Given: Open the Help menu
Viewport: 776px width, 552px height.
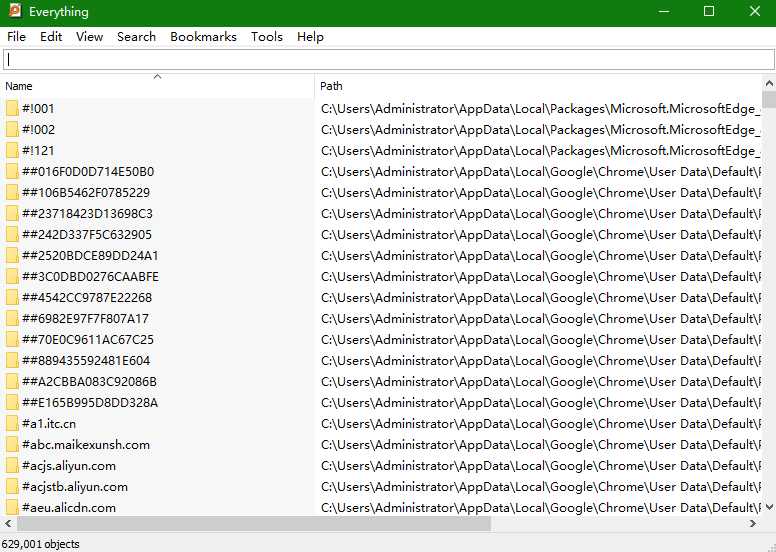Looking at the screenshot, I should point(310,37).
